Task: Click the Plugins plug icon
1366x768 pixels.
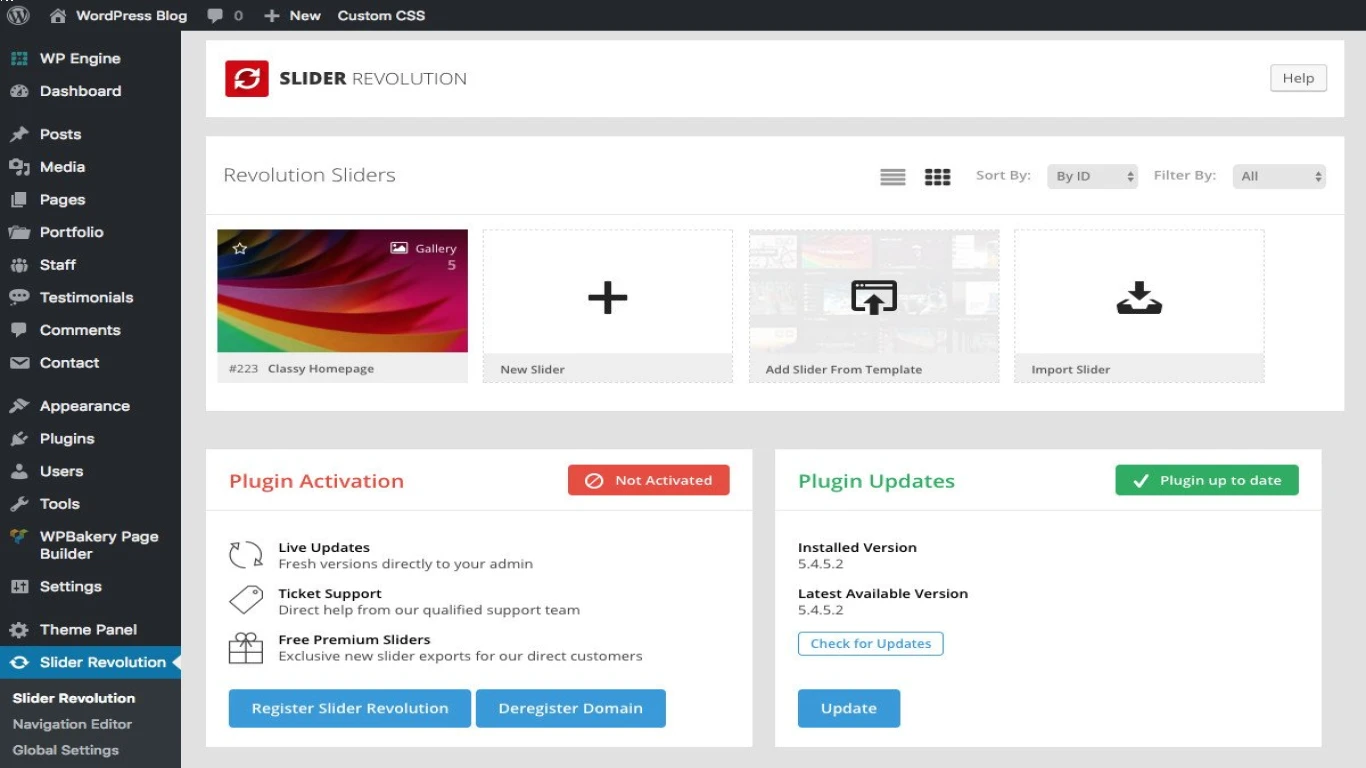Action: click(19, 439)
